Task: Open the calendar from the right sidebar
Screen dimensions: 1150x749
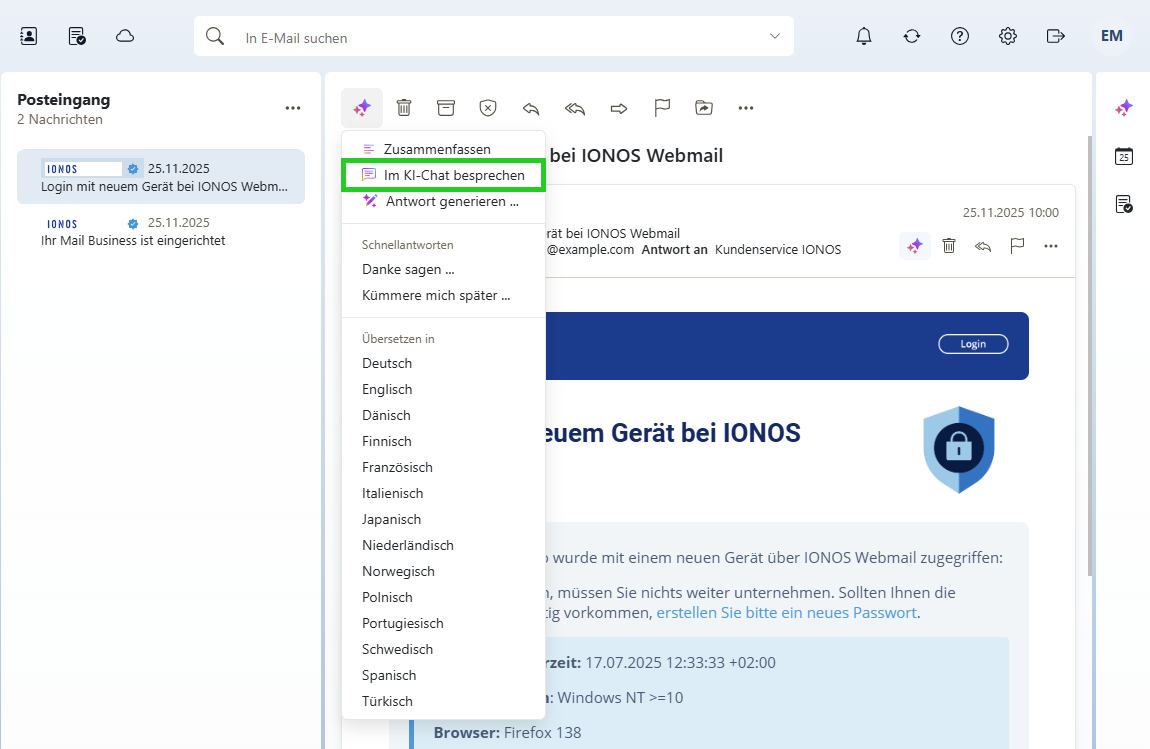Action: tap(1124, 156)
